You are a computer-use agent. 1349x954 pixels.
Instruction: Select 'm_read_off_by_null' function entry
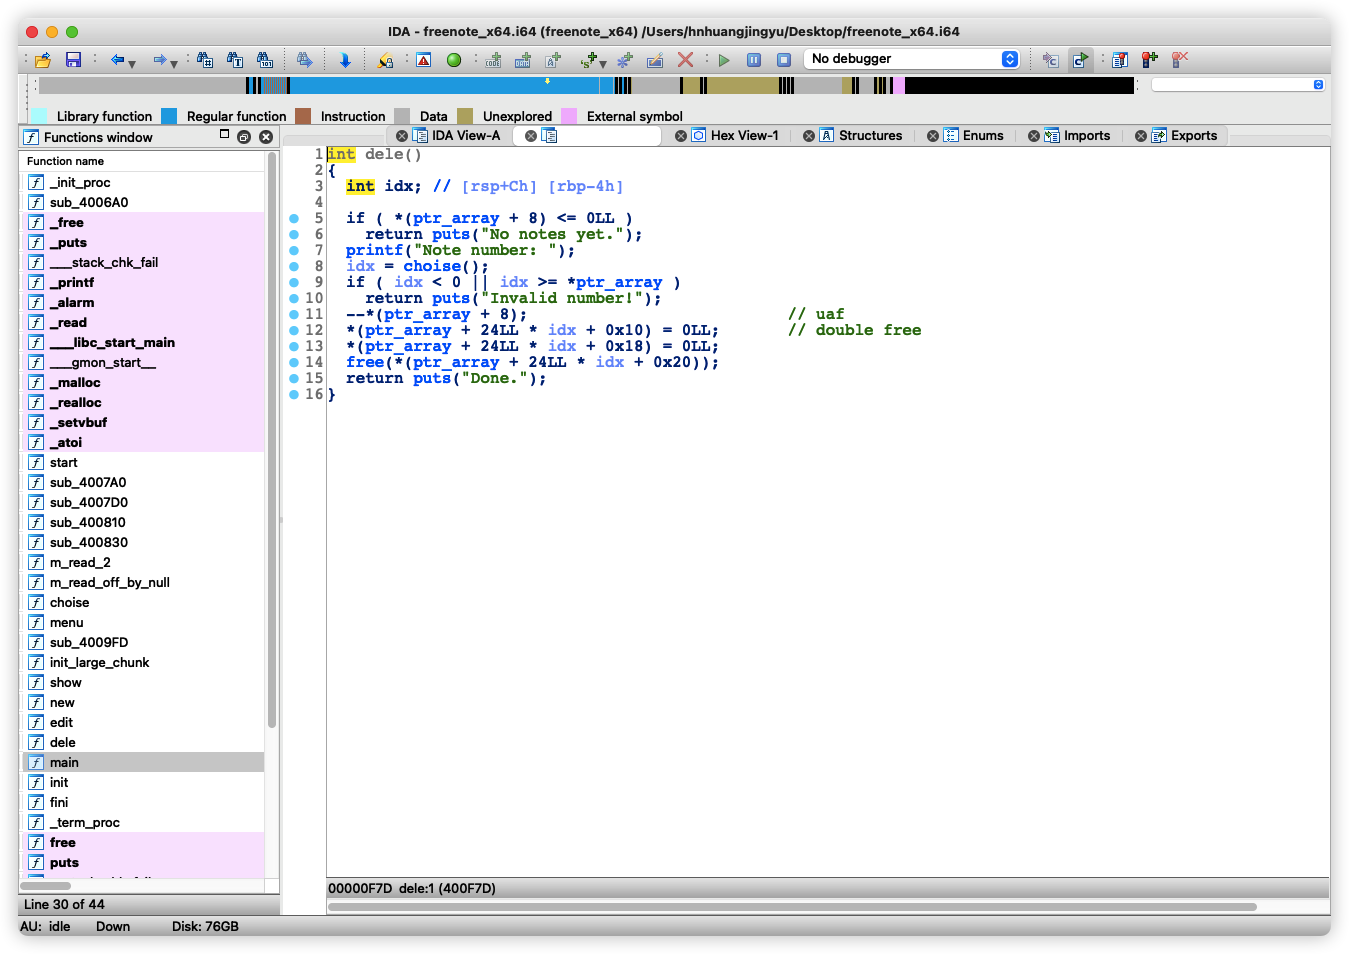coord(143,582)
